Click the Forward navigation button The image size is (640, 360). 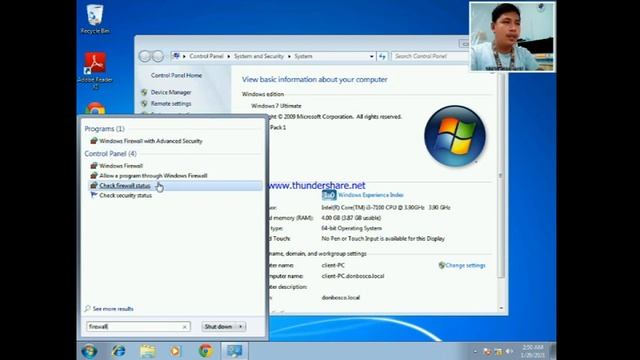point(158,56)
